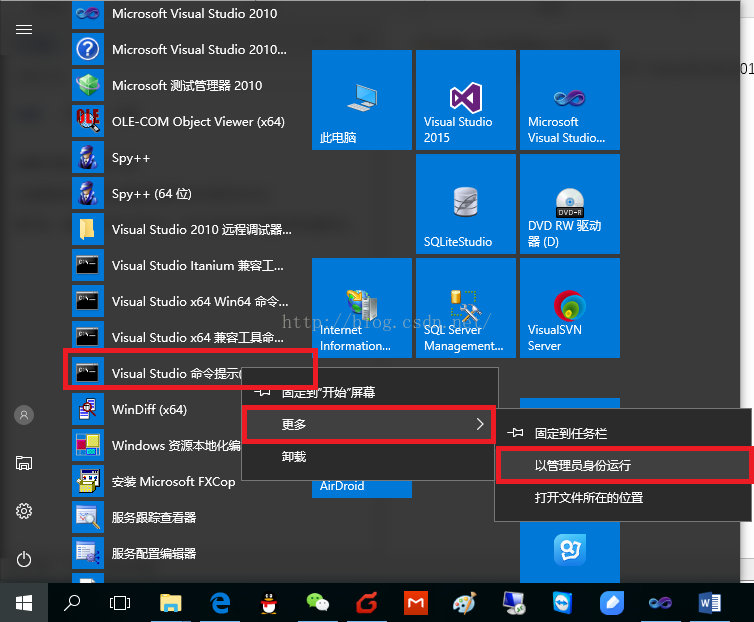Image resolution: width=754 pixels, height=622 pixels.
Task: Click 安装 Microsoft FXCop entry
Action: 156,482
